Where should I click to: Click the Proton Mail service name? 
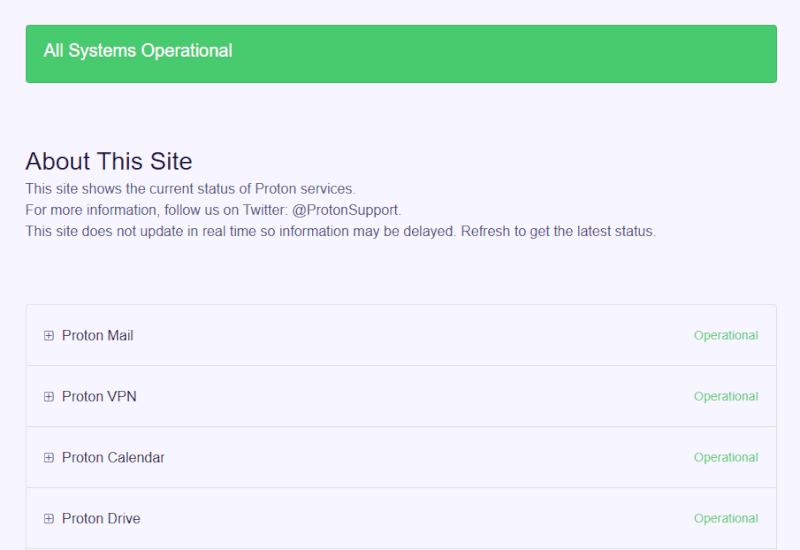pos(97,336)
